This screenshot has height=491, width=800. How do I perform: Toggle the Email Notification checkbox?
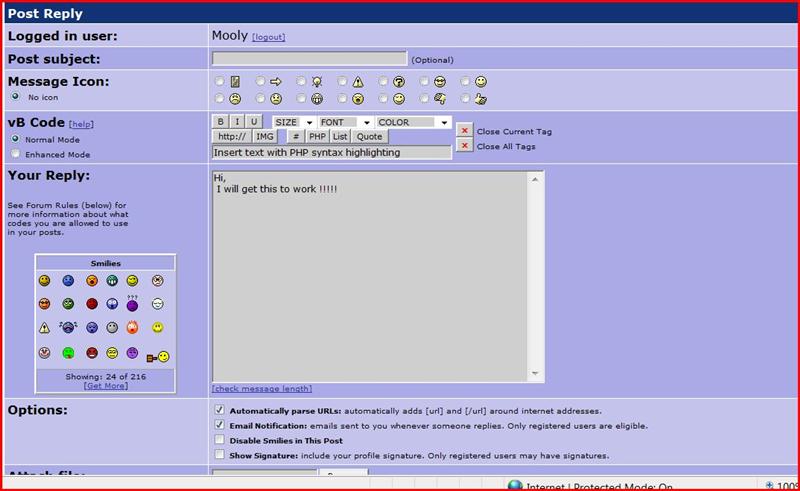point(219,425)
